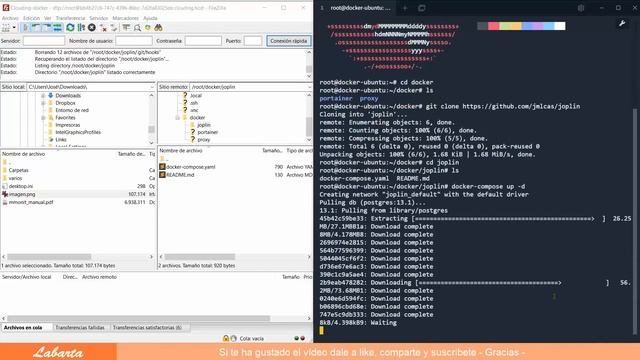Image resolution: width=640 pixels, height=360 pixels.
Task: Expand the Dropbox folder in local tree
Action: 43,103
